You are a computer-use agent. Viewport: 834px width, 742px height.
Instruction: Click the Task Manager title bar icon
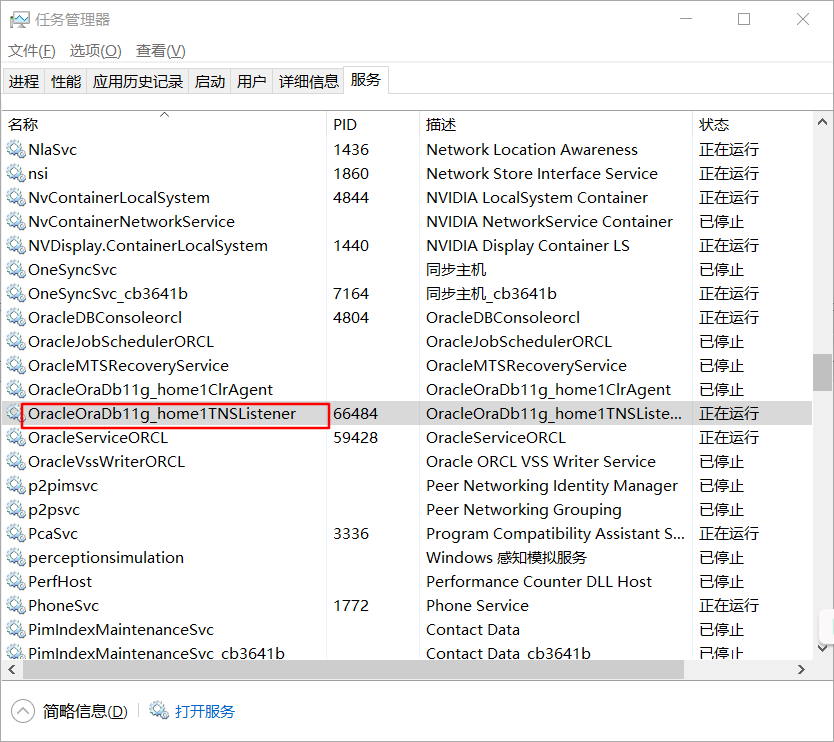tap(20, 18)
